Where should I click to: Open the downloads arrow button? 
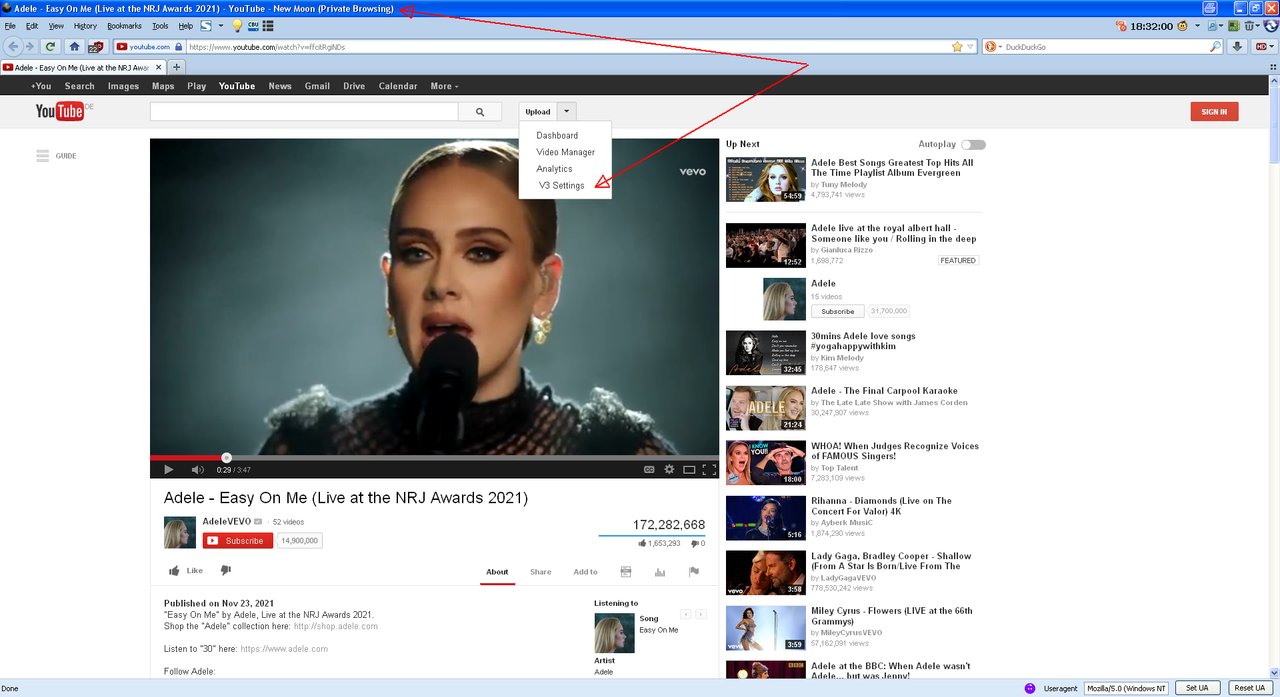pyautogui.click(x=1237, y=47)
